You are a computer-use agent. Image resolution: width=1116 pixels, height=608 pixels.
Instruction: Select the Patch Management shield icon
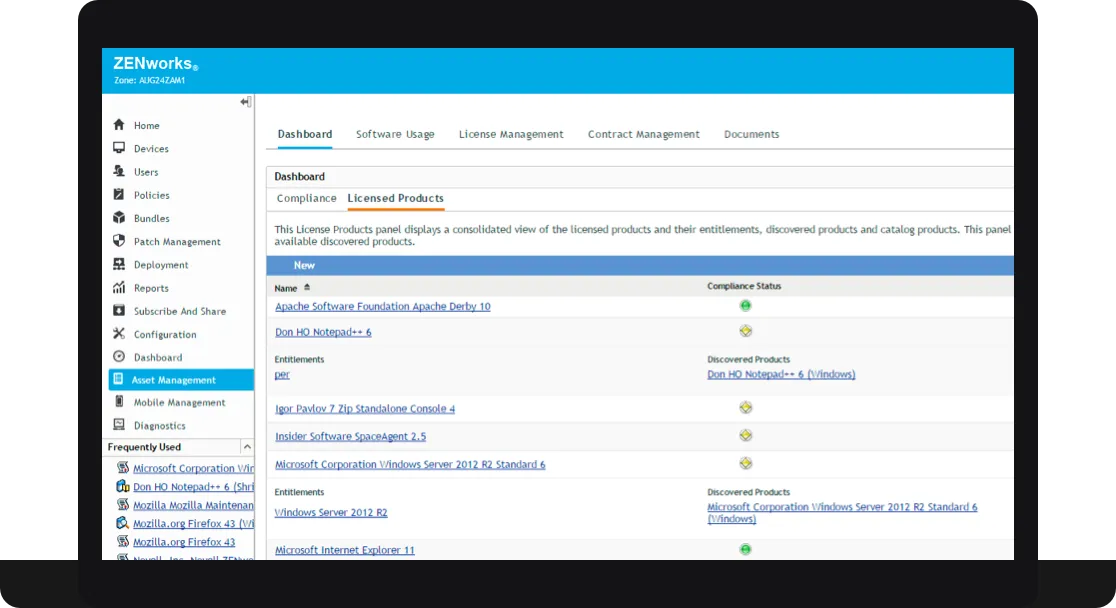pyautogui.click(x=118, y=241)
